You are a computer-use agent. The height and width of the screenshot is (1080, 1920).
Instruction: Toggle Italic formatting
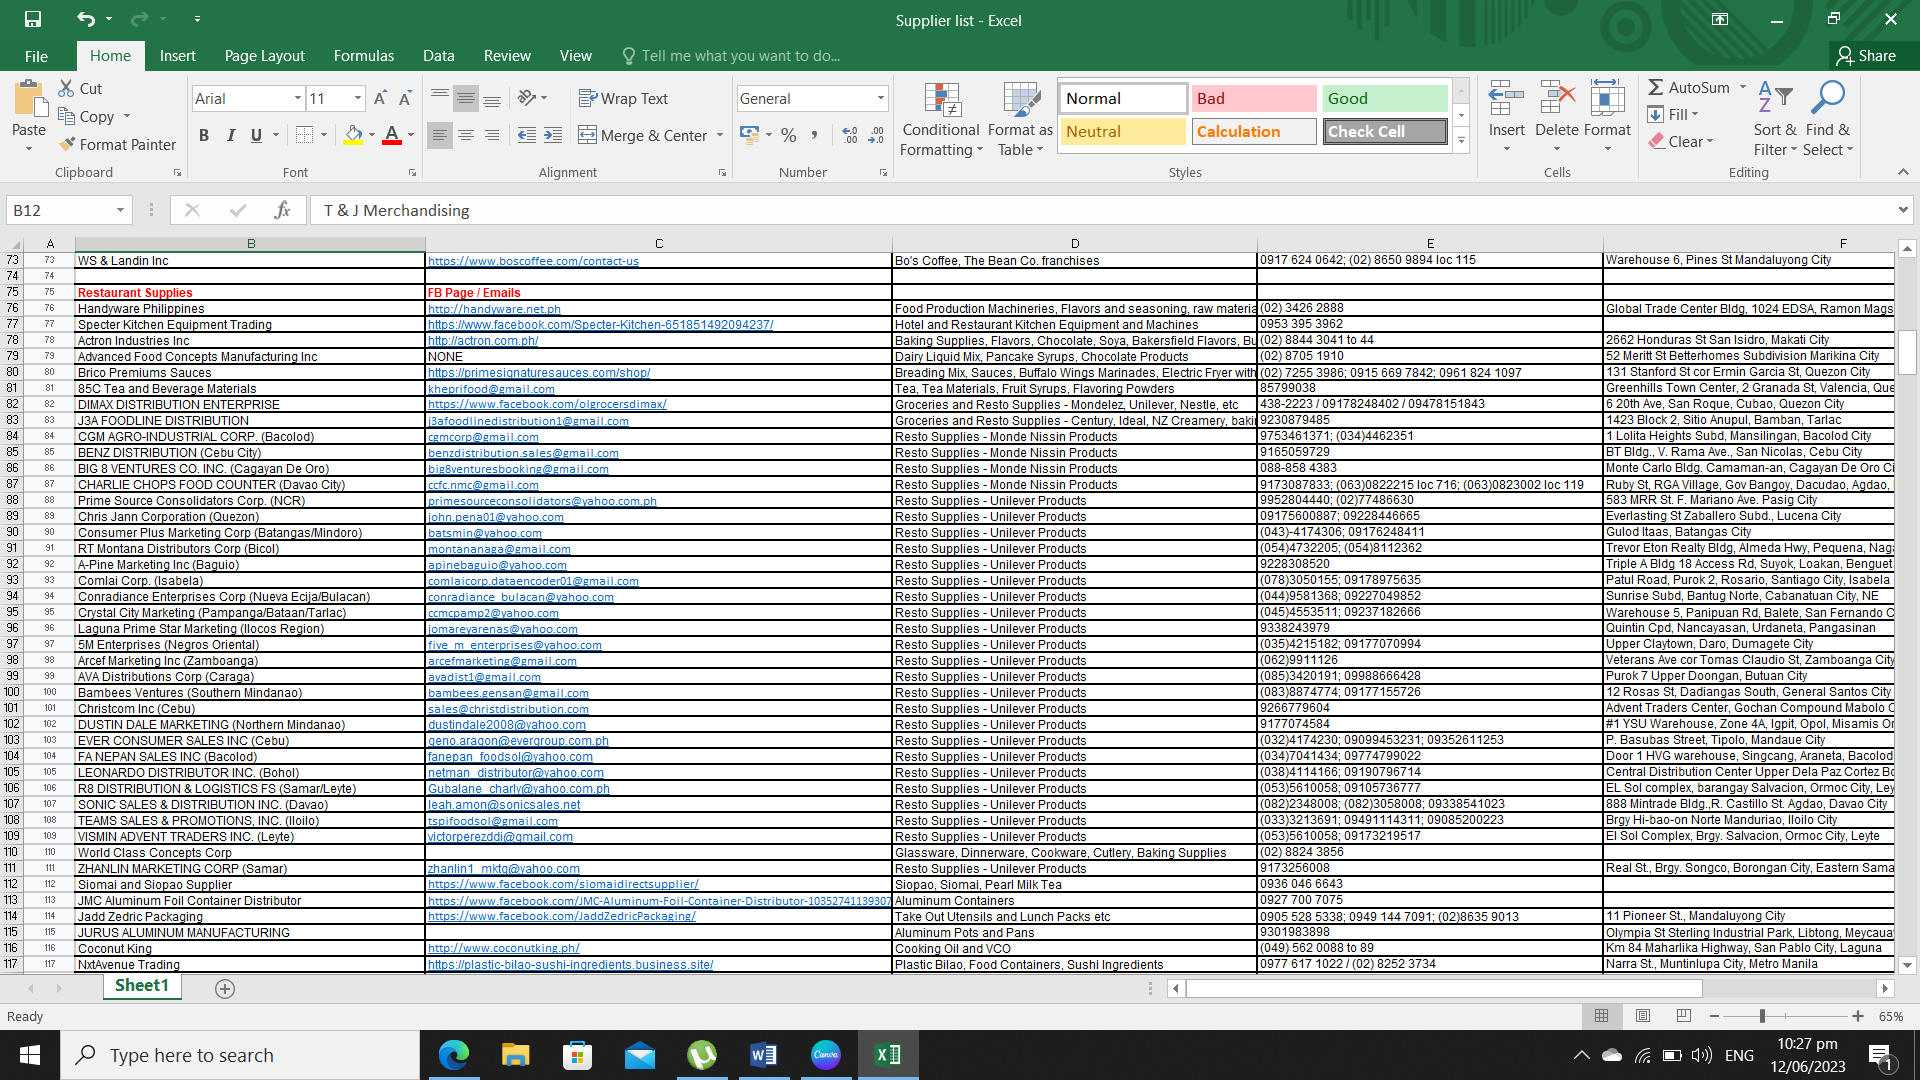(230, 135)
